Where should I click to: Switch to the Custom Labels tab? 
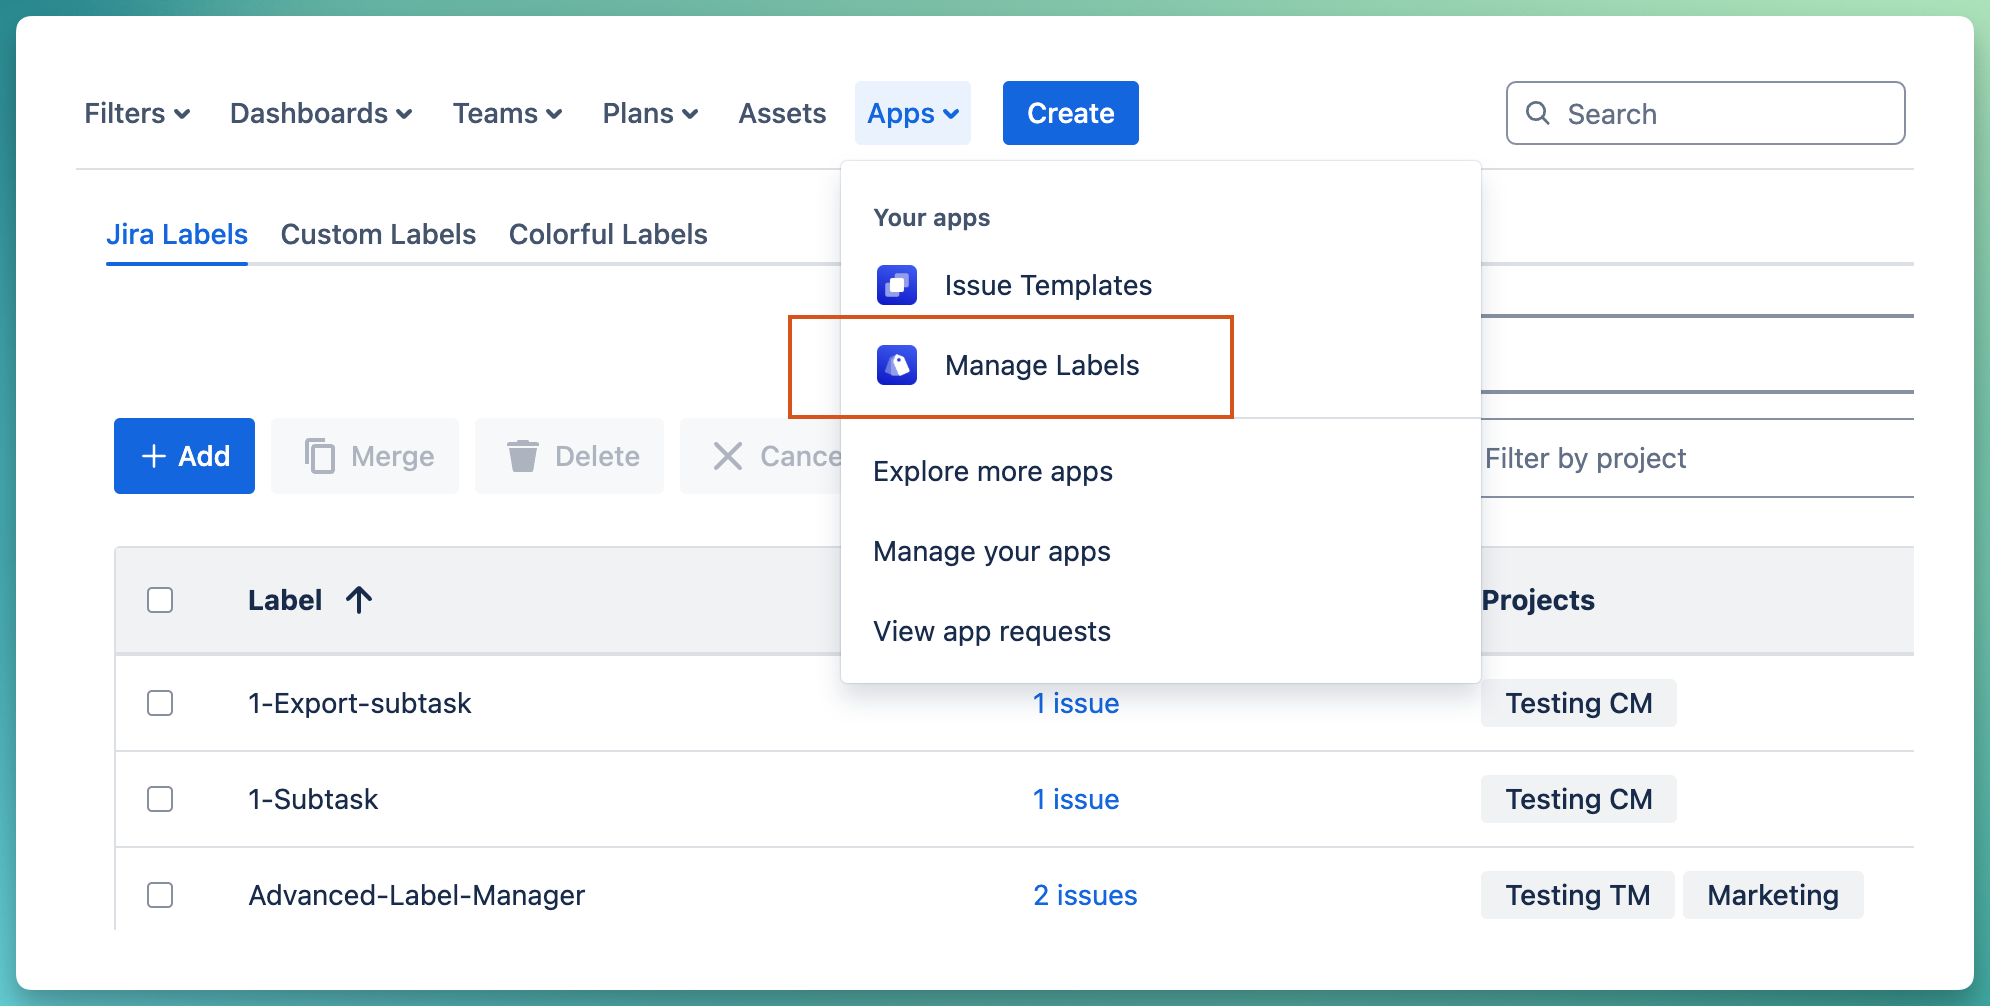pos(378,234)
